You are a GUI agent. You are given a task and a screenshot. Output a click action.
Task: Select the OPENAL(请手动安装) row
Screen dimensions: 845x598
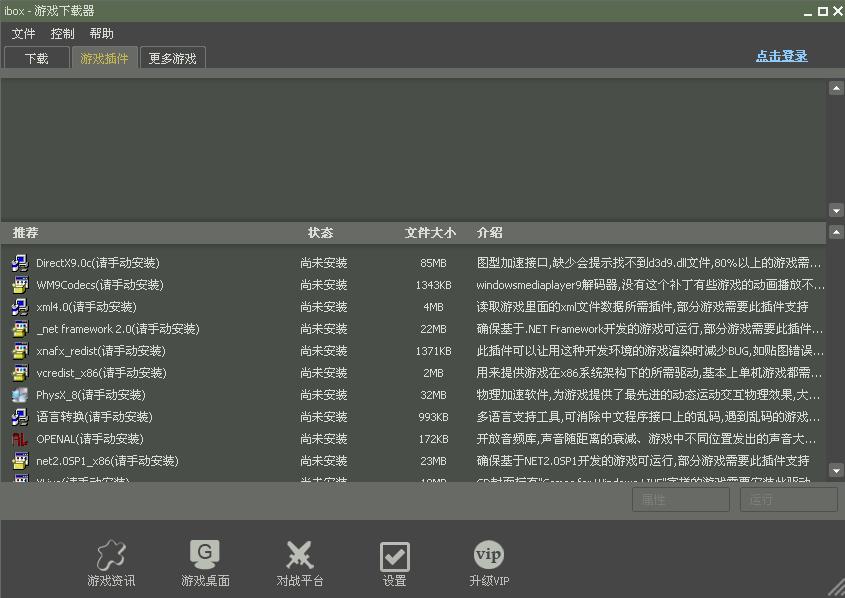pyautogui.click(x=413, y=439)
